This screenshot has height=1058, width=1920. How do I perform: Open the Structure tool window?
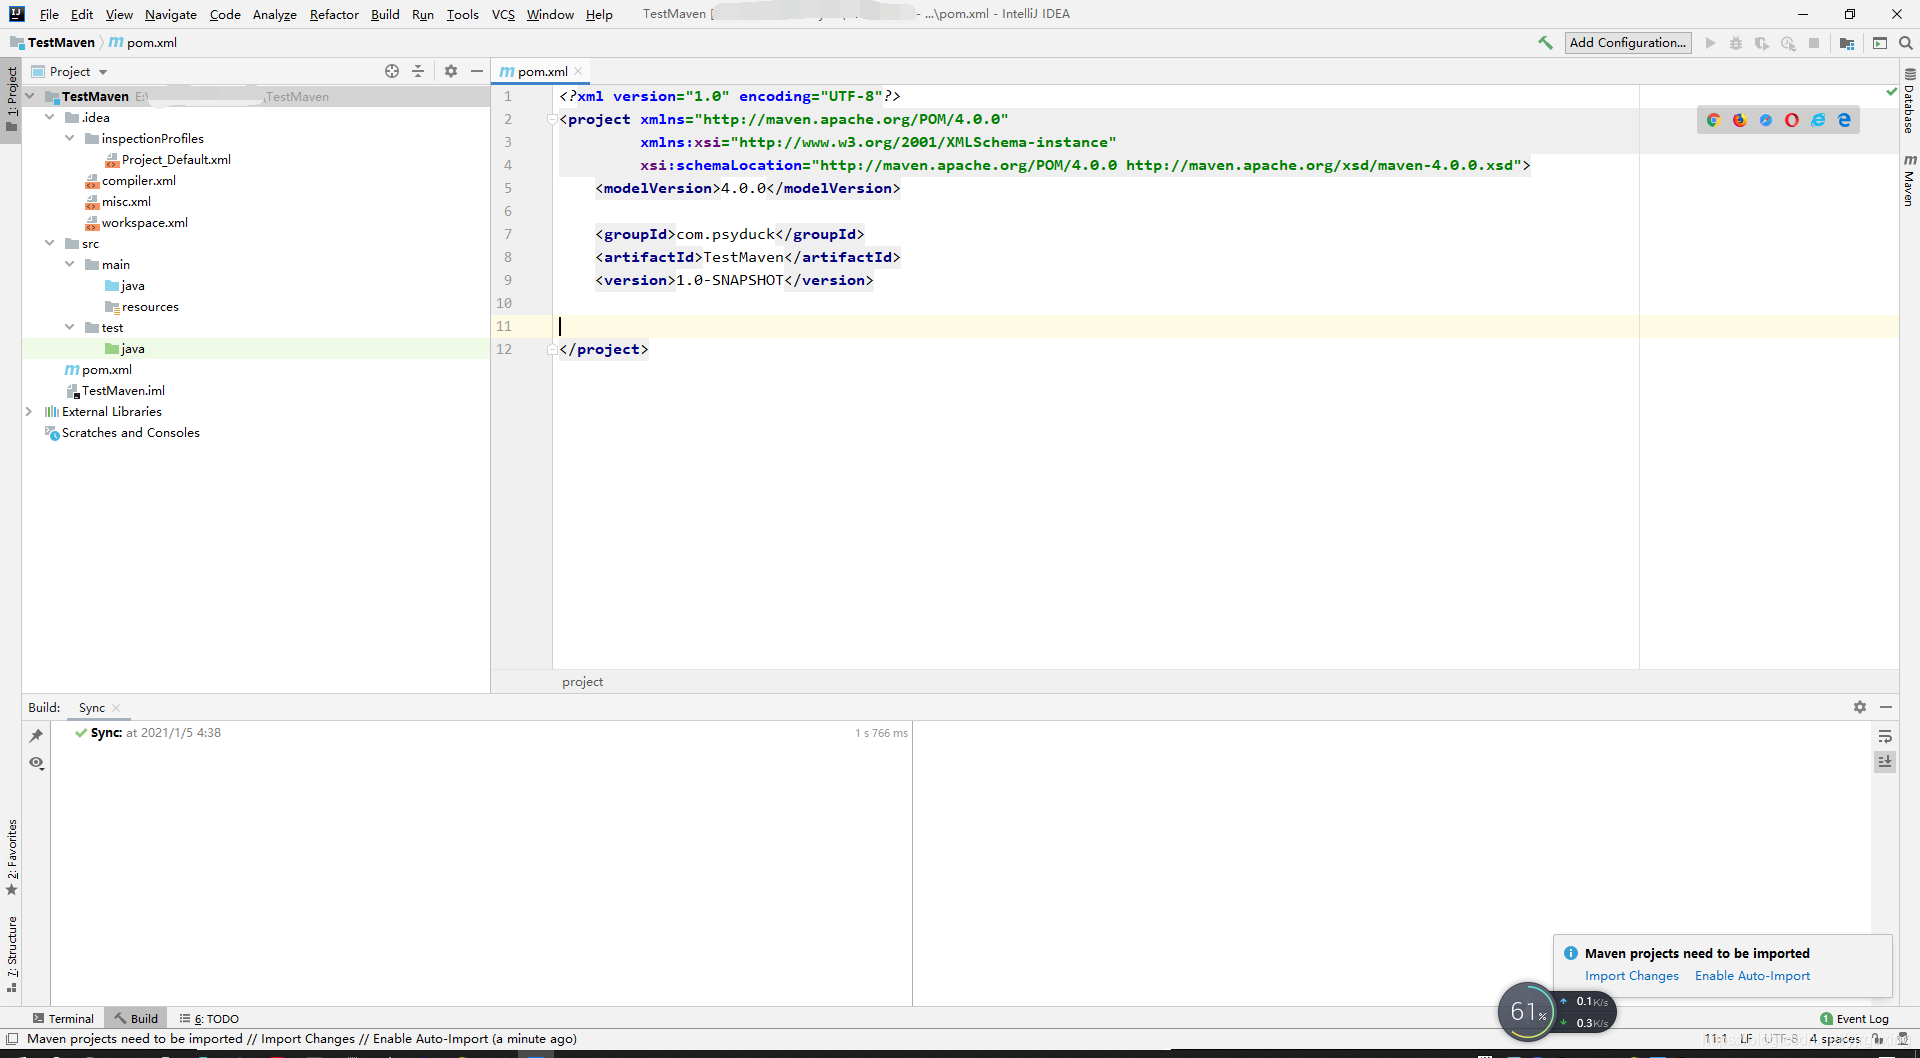tap(12, 955)
